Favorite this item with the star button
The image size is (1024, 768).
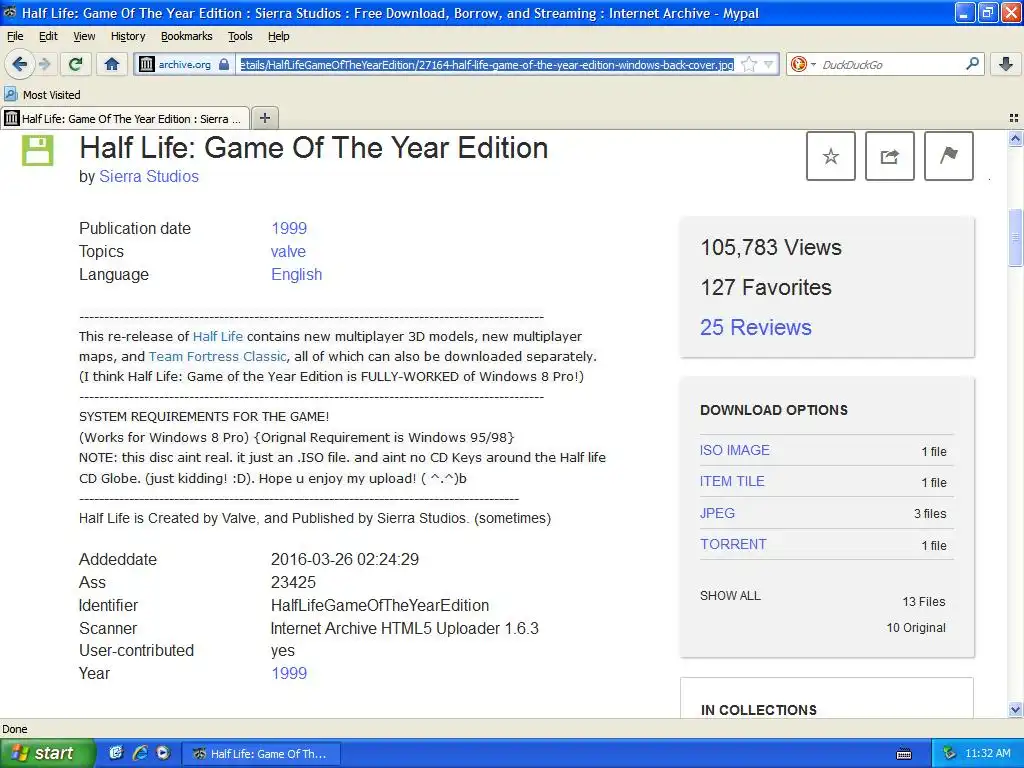click(x=831, y=156)
